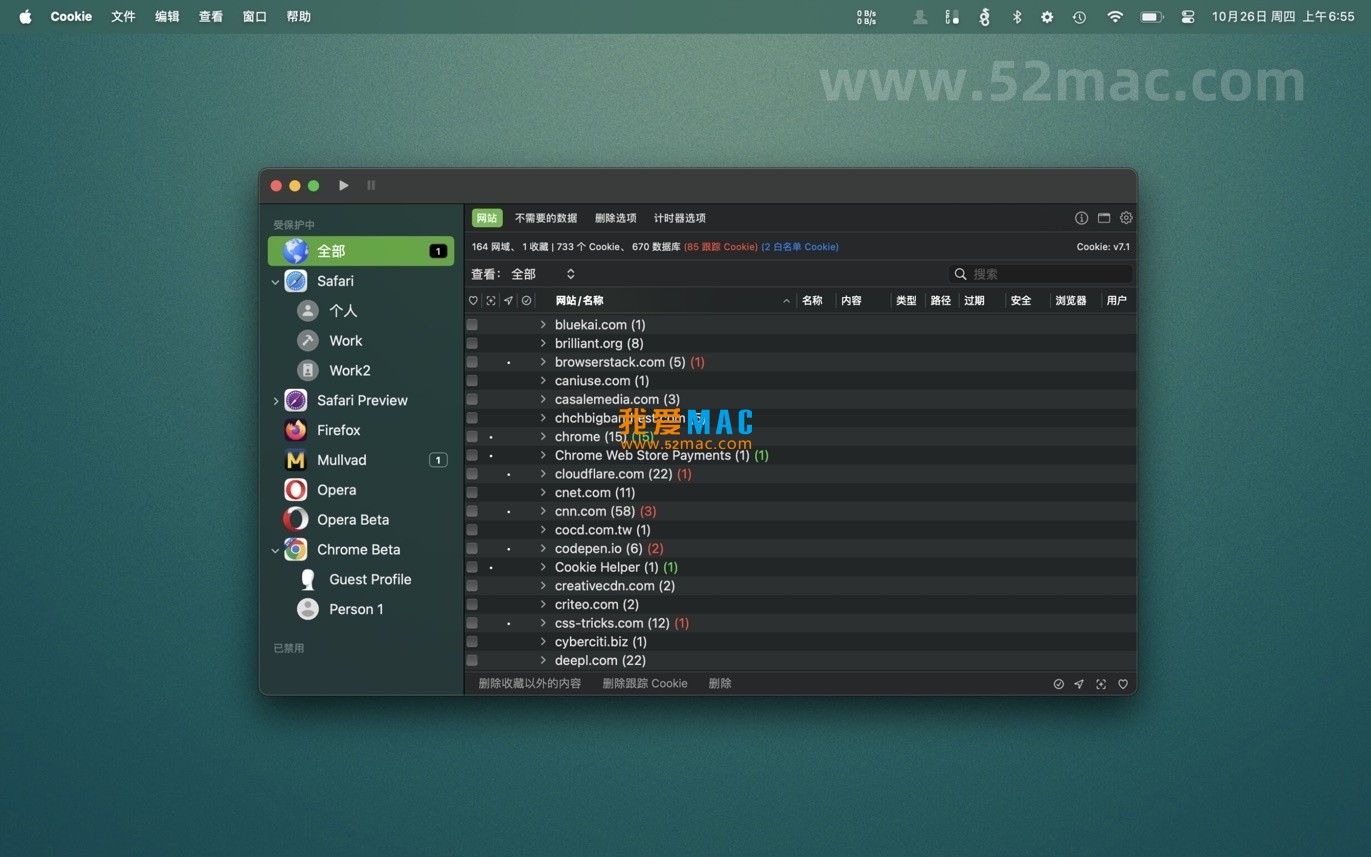This screenshot has height=857, width=1371.
Task: Click the window layout icon beside the gear
Action: pos(1104,218)
